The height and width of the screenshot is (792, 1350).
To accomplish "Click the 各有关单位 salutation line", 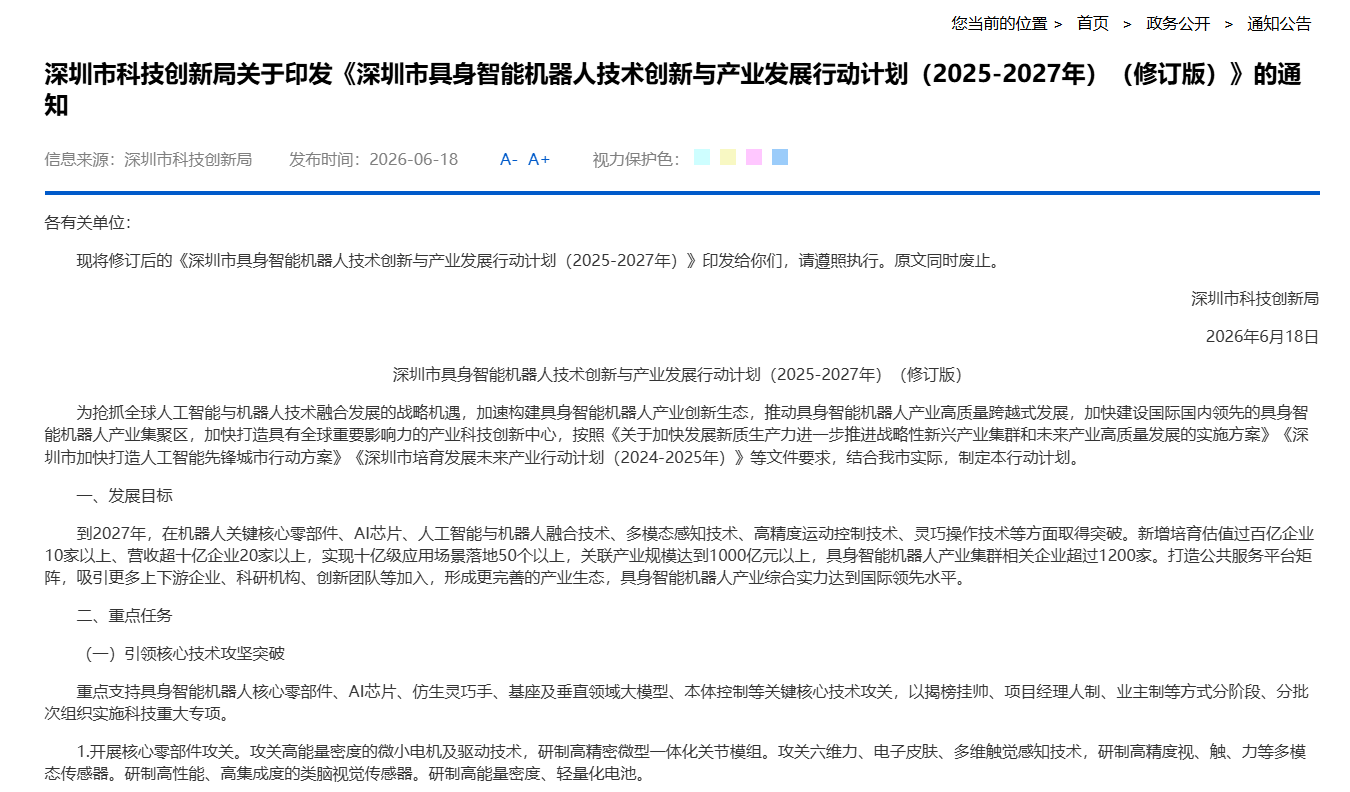I will [88, 223].
